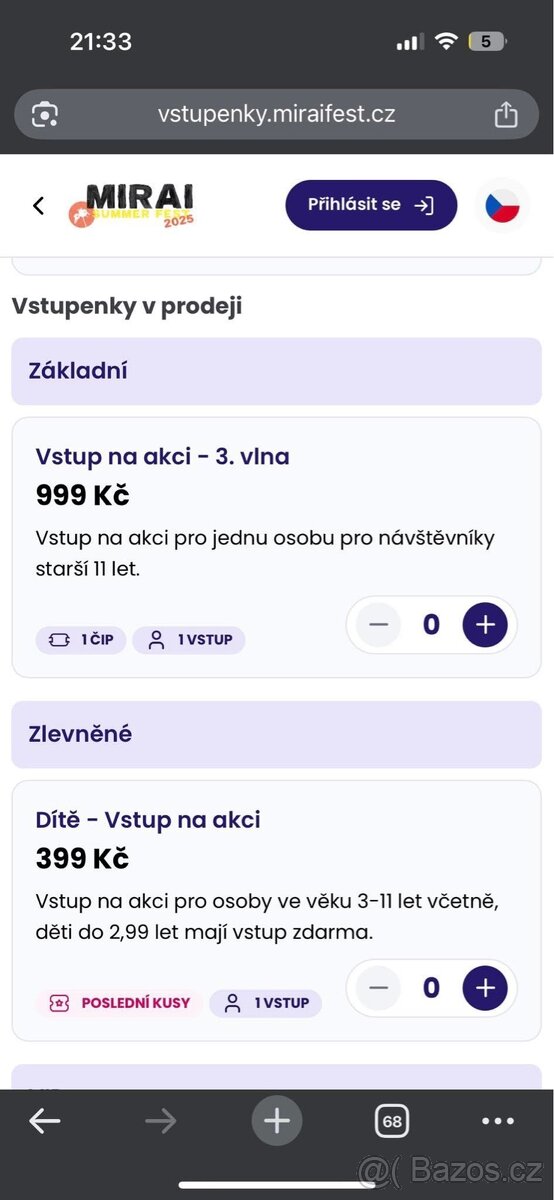The width and height of the screenshot is (554, 1200).
Task: Tap the vstupenky.miraifest.cz address field
Action: pos(277,114)
